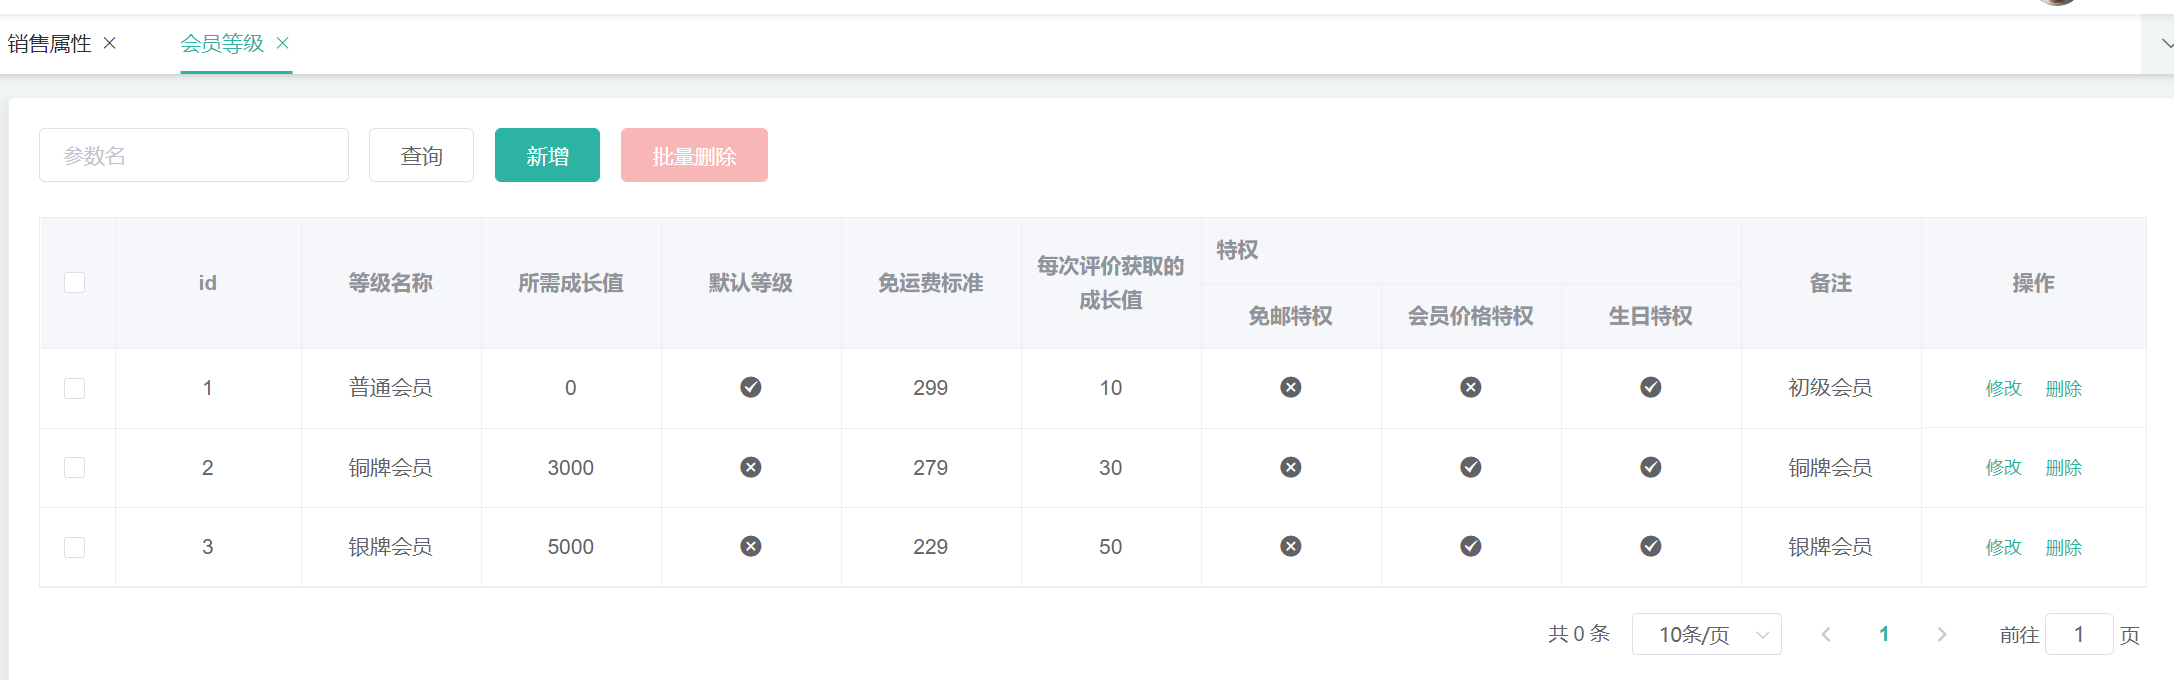Click the 查询 button
Viewport: 2174px width, 680px height.
click(421, 155)
